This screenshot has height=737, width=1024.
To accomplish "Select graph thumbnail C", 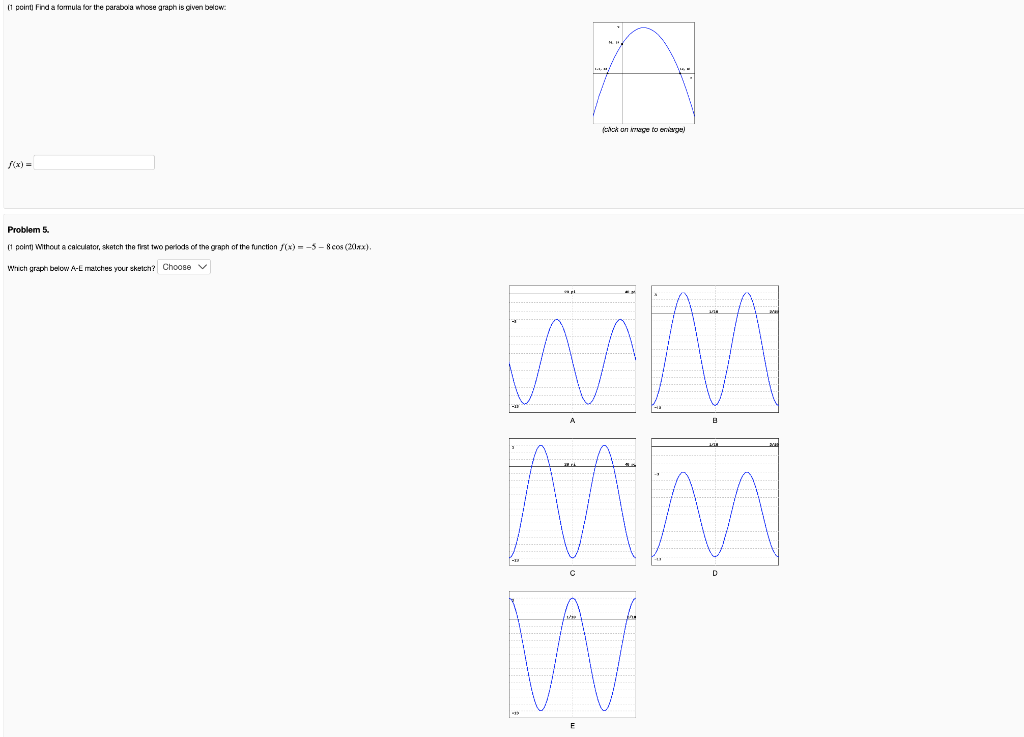I will click(x=572, y=502).
